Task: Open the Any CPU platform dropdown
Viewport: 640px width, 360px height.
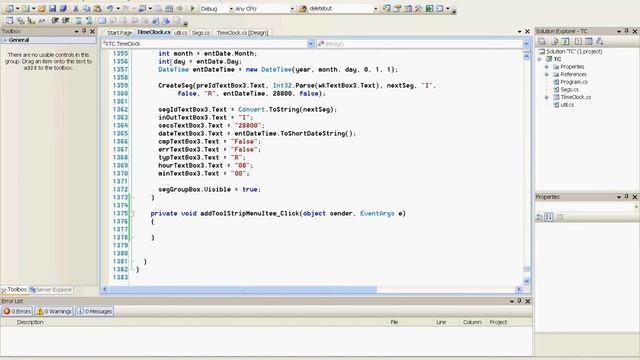Action: [292, 9]
